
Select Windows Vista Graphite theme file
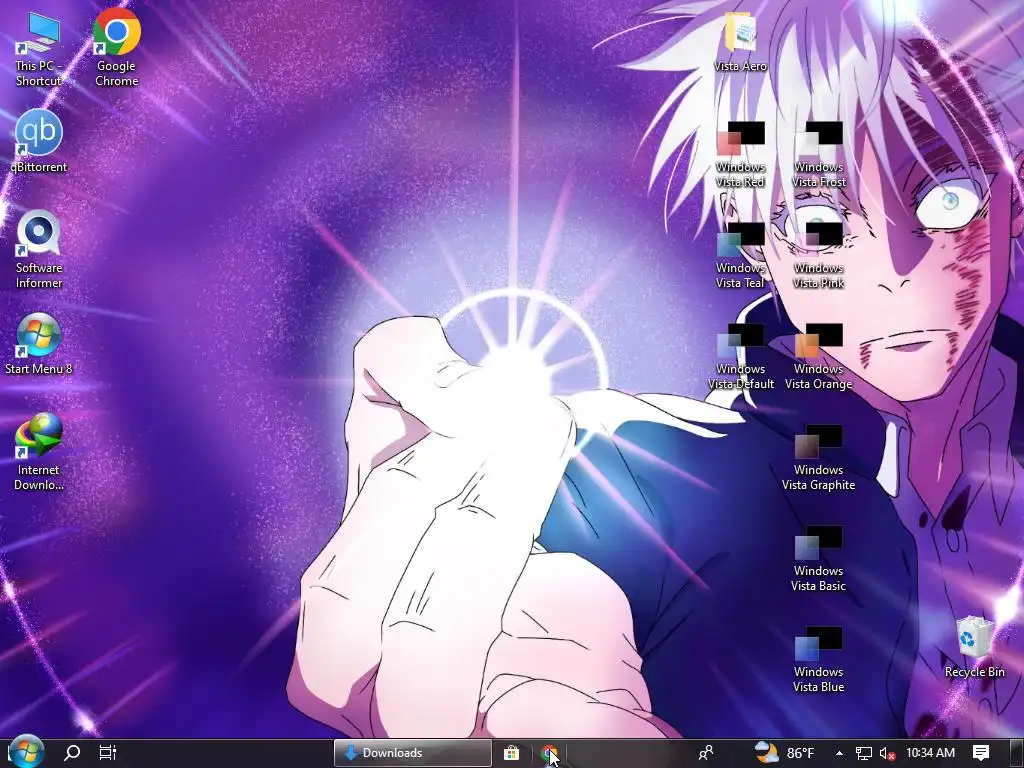[x=818, y=458]
